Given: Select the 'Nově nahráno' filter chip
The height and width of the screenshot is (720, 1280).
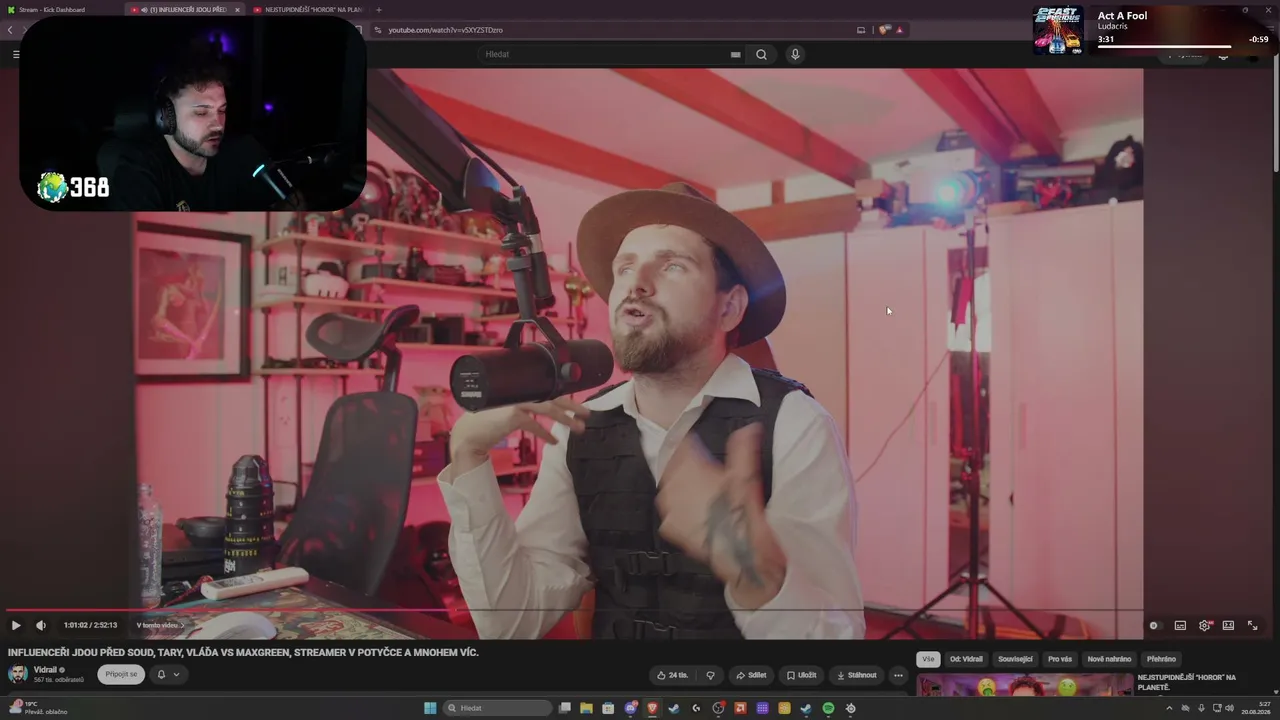Looking at the screenshot, I should [x=1109, y=659].
